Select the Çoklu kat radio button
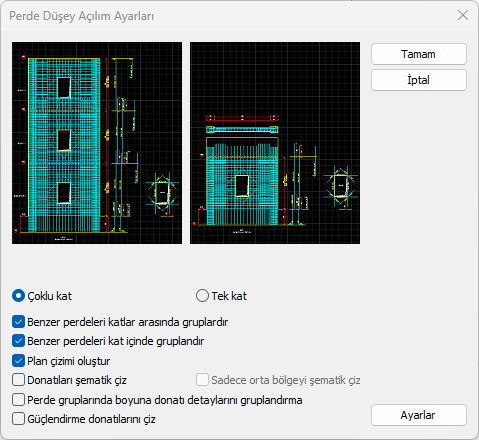479x440 pixels. (x=18, y=296)
